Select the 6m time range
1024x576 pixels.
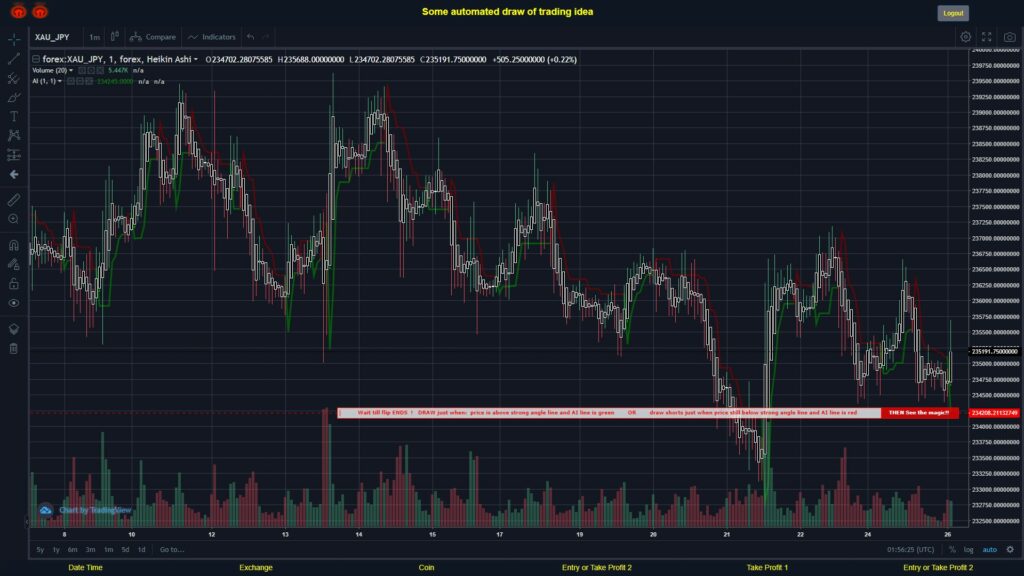click(x=72, y=549)
